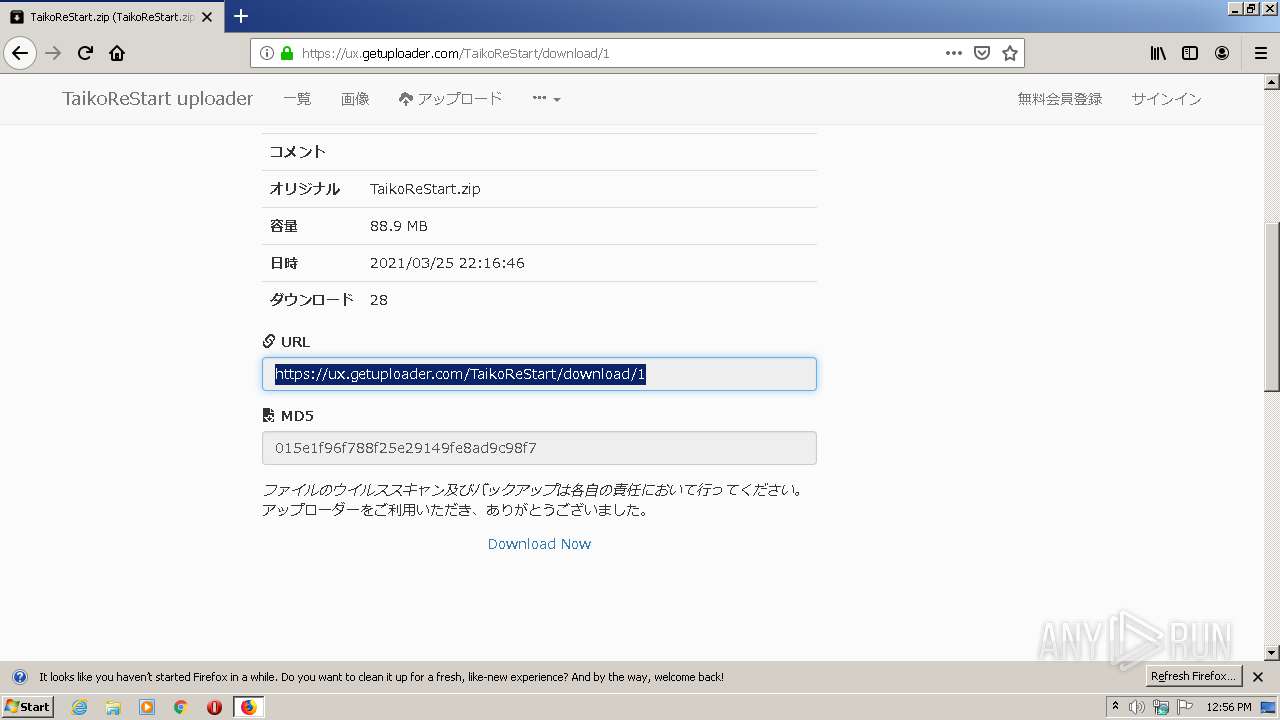Open the Windows Start menu
This screenshot has width=1280, height=720.
point(28,706)
